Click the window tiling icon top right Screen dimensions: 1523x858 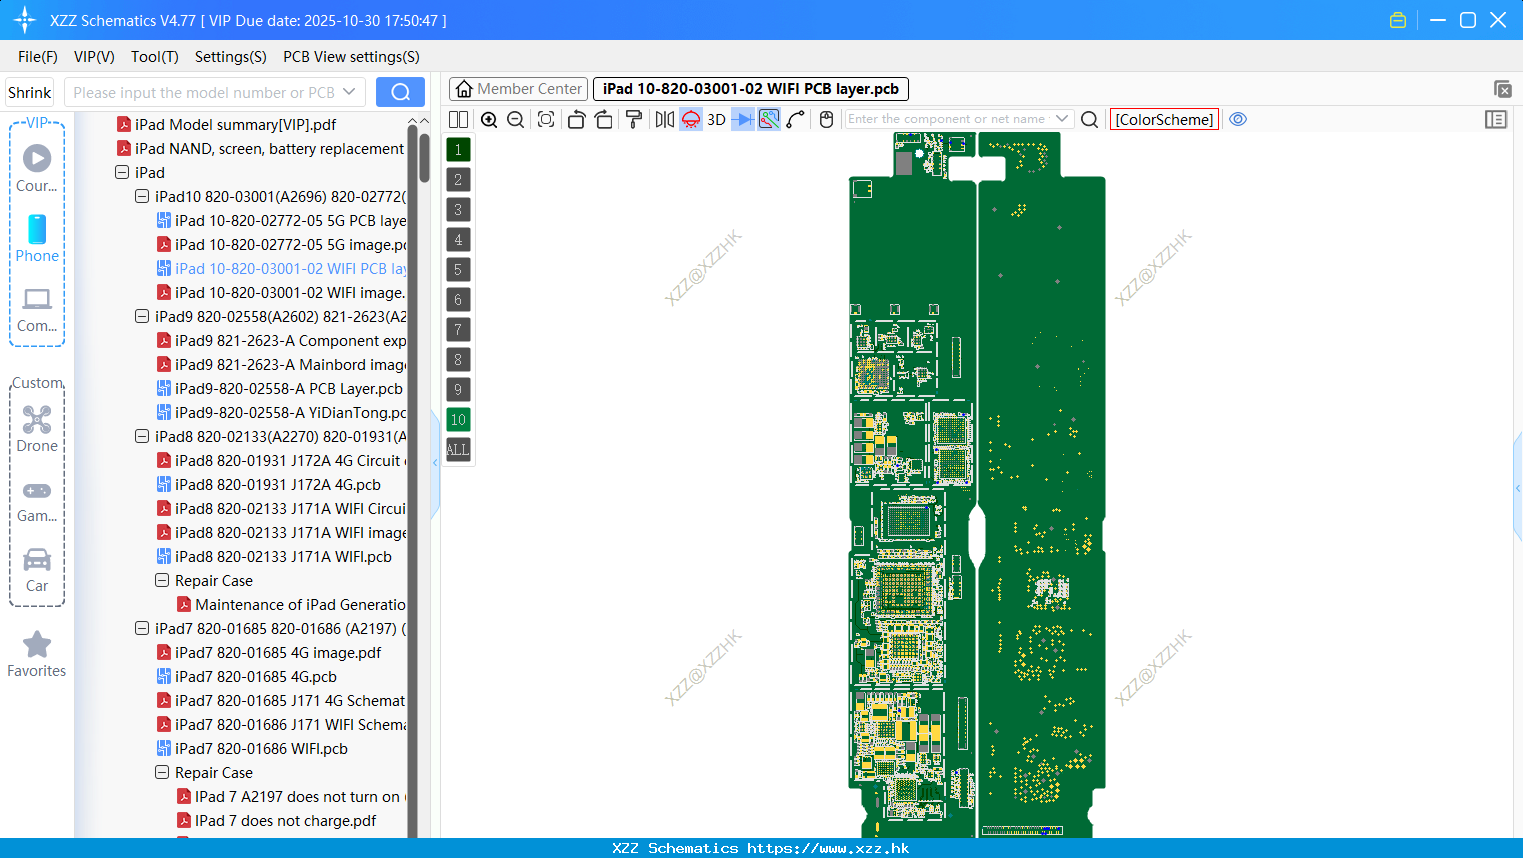[x=1502, y=89]
